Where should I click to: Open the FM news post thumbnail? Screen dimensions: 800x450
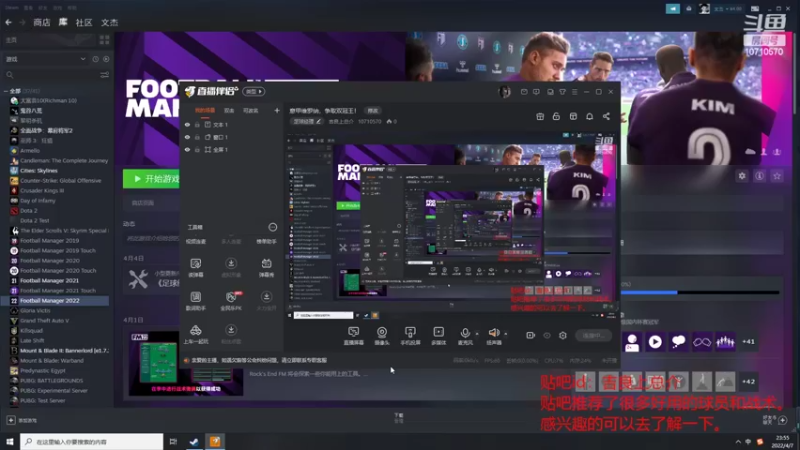coord(186,363)
